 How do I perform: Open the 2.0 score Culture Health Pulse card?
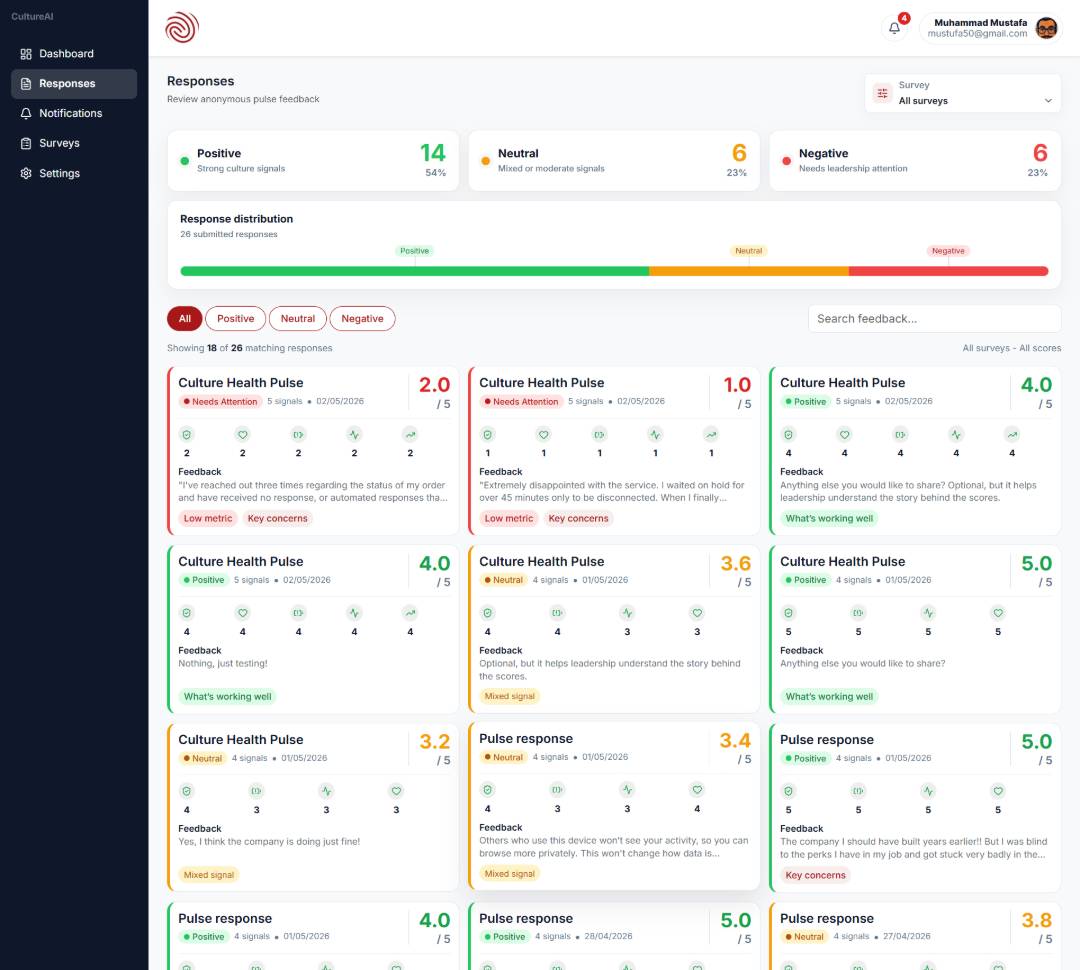tap(313, 451)
